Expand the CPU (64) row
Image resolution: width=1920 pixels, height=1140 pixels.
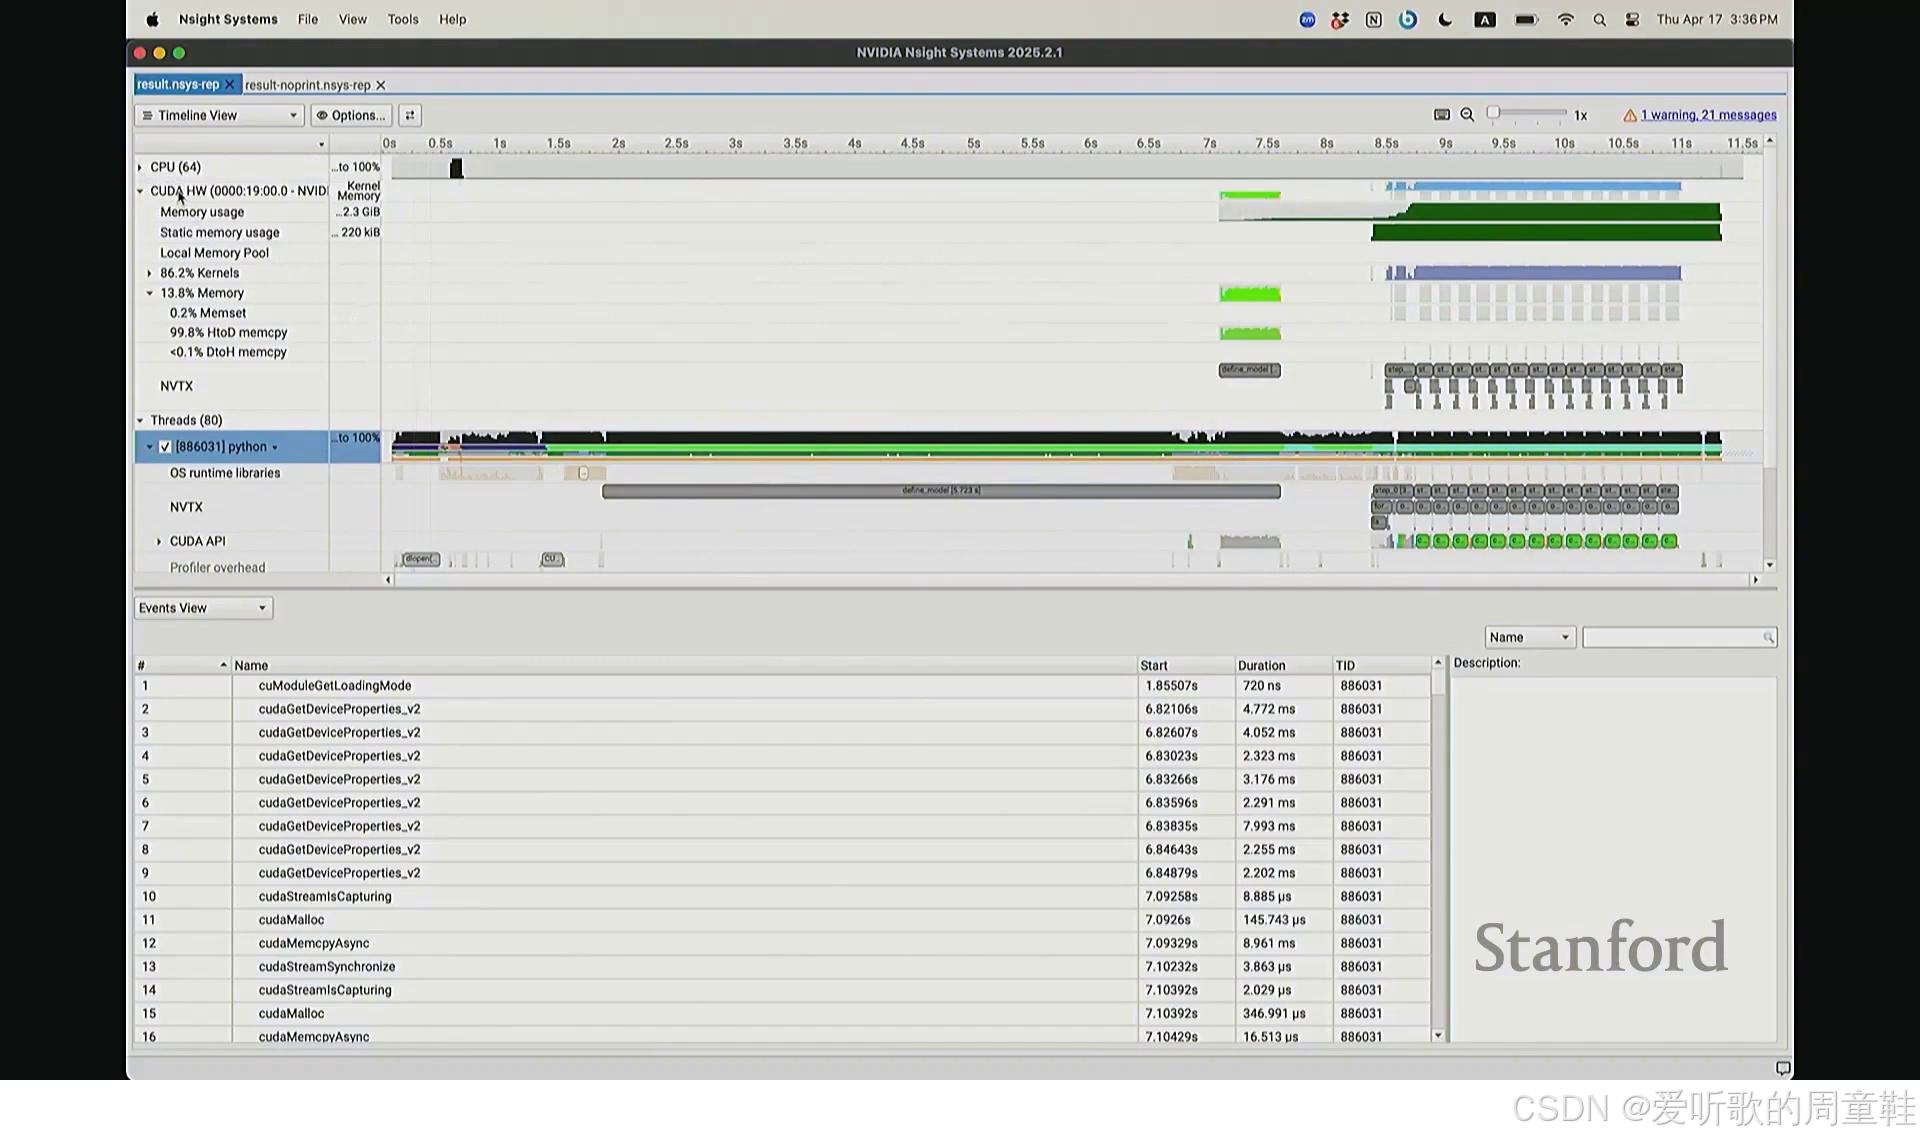(x=140, y=167)
